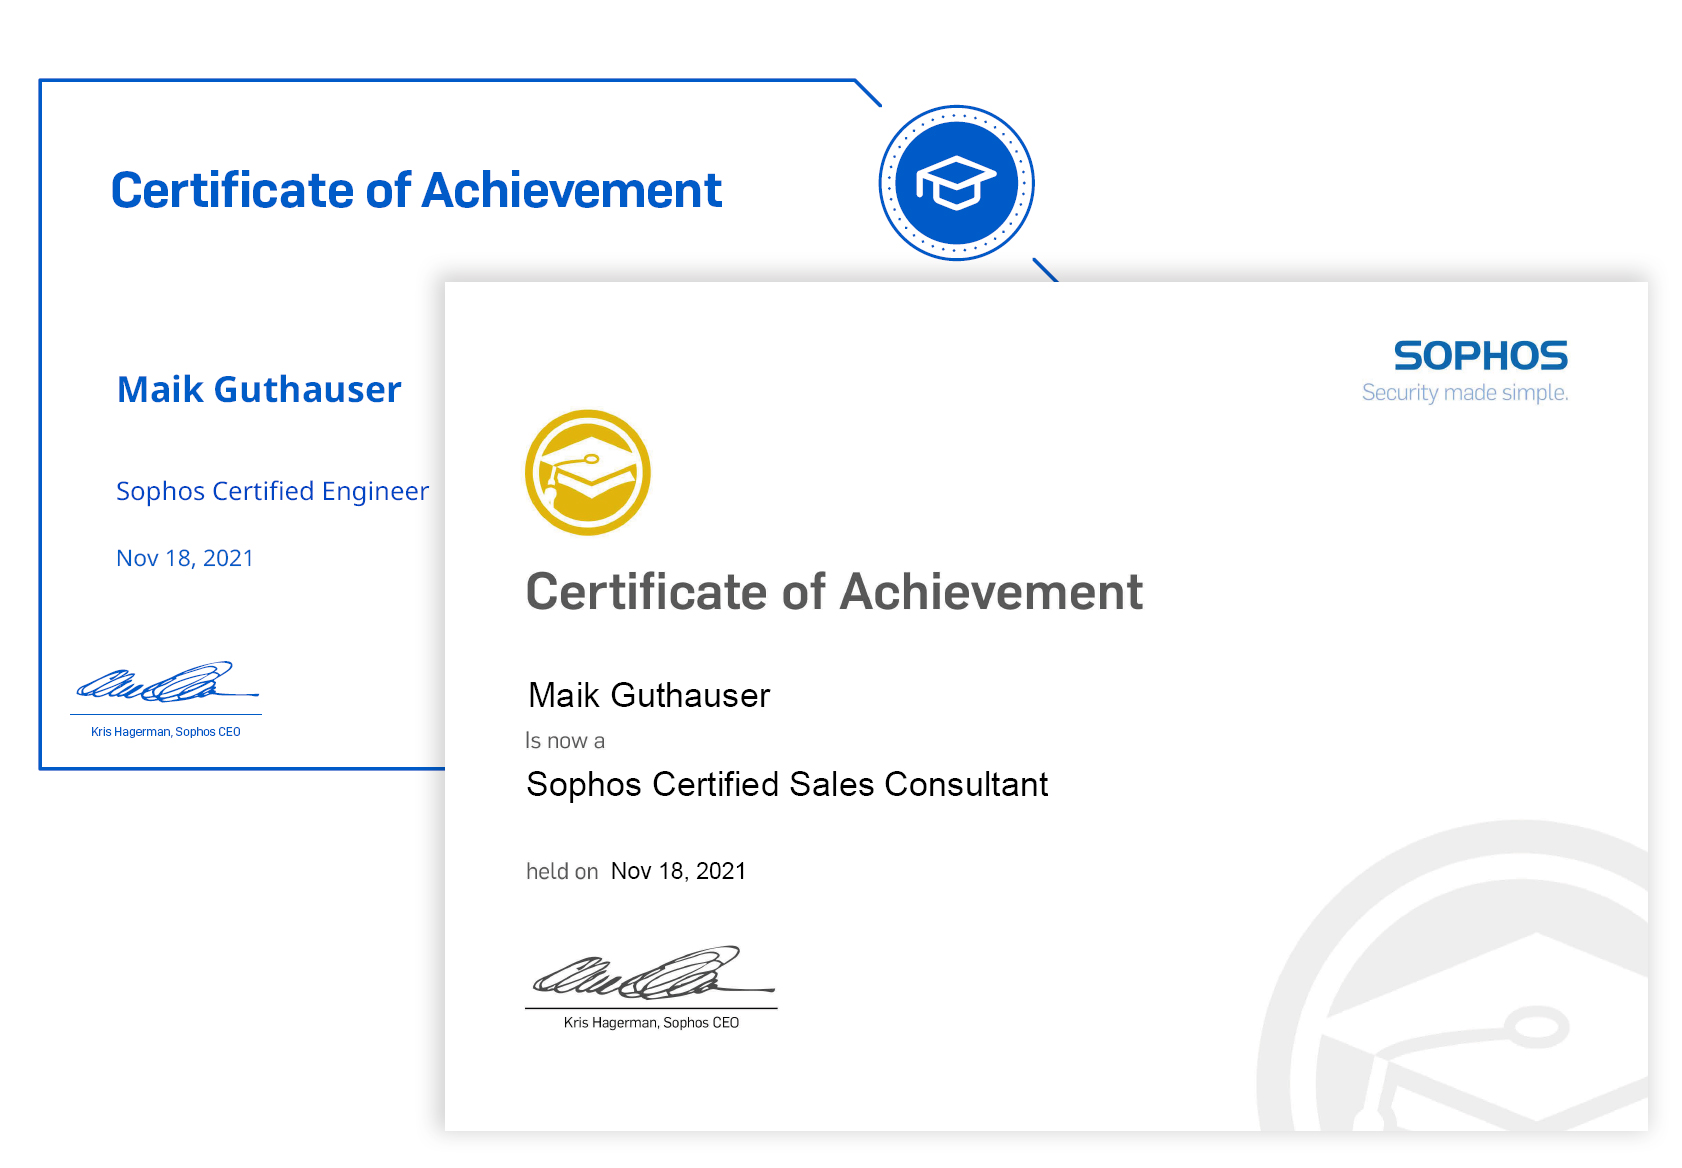Click the gray 'Certificate of Achievement' heading
The image size is (1682, 1168).
coord(834,591)
